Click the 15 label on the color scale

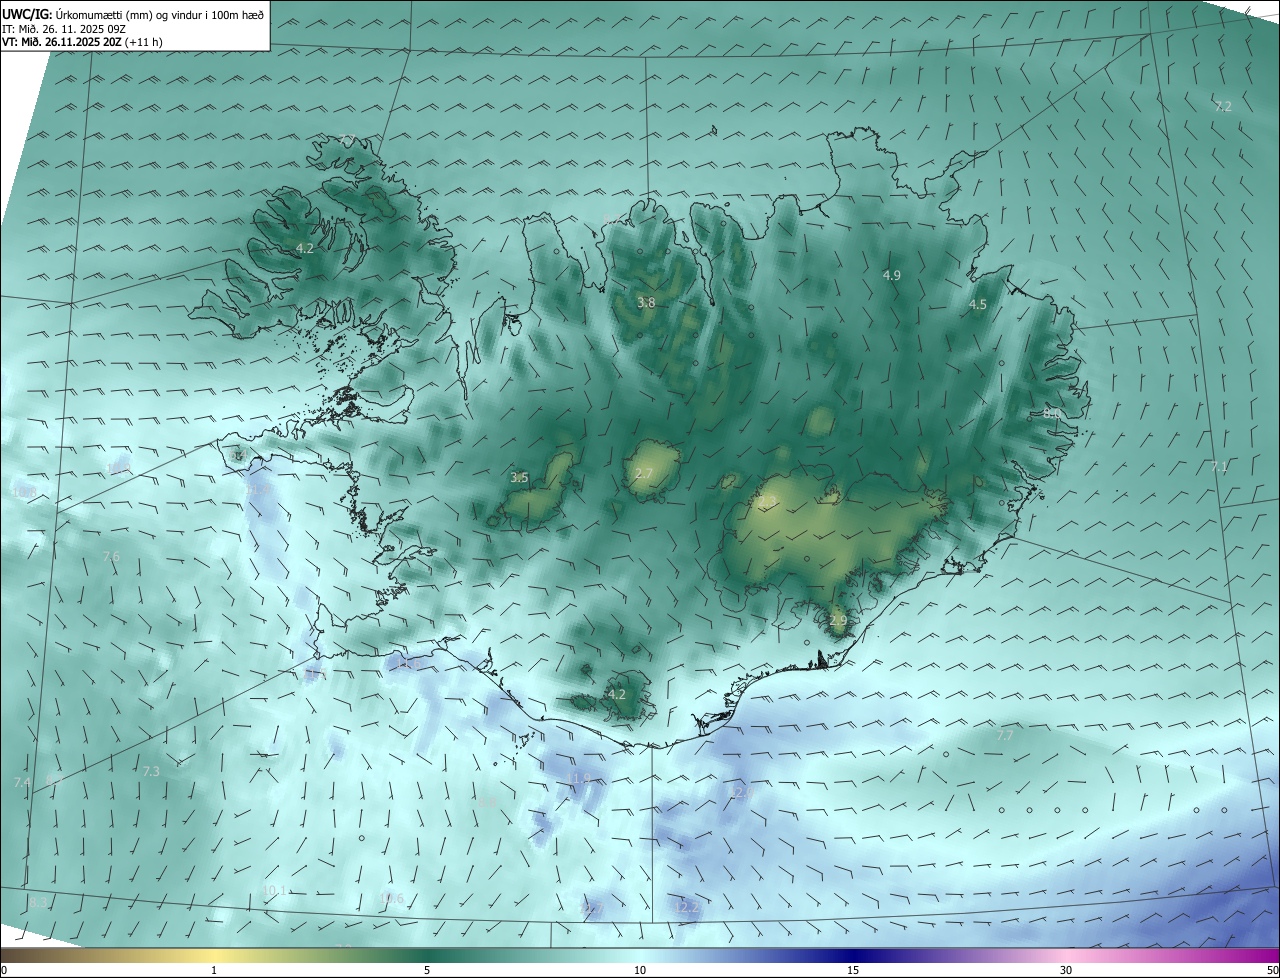coord(853,970)
